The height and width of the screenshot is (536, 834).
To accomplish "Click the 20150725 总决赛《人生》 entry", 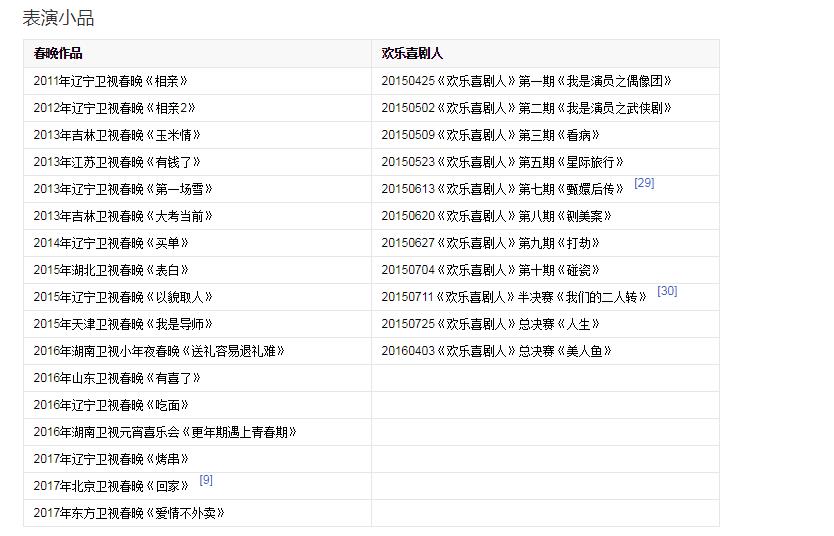I will tap(490, 324).
